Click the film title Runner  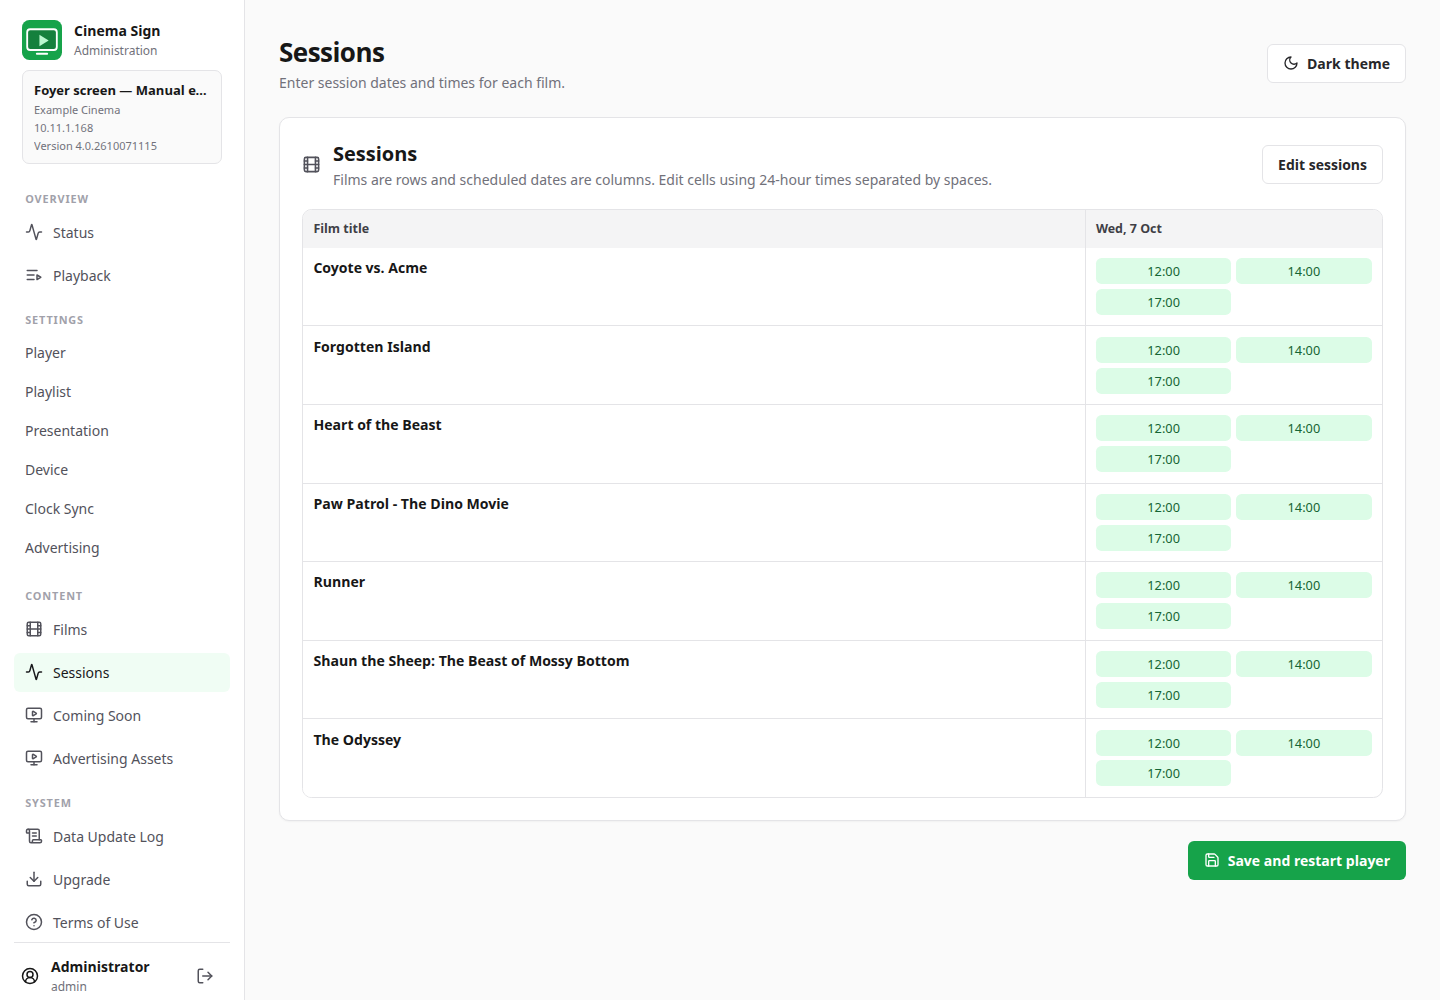(339, 582)
